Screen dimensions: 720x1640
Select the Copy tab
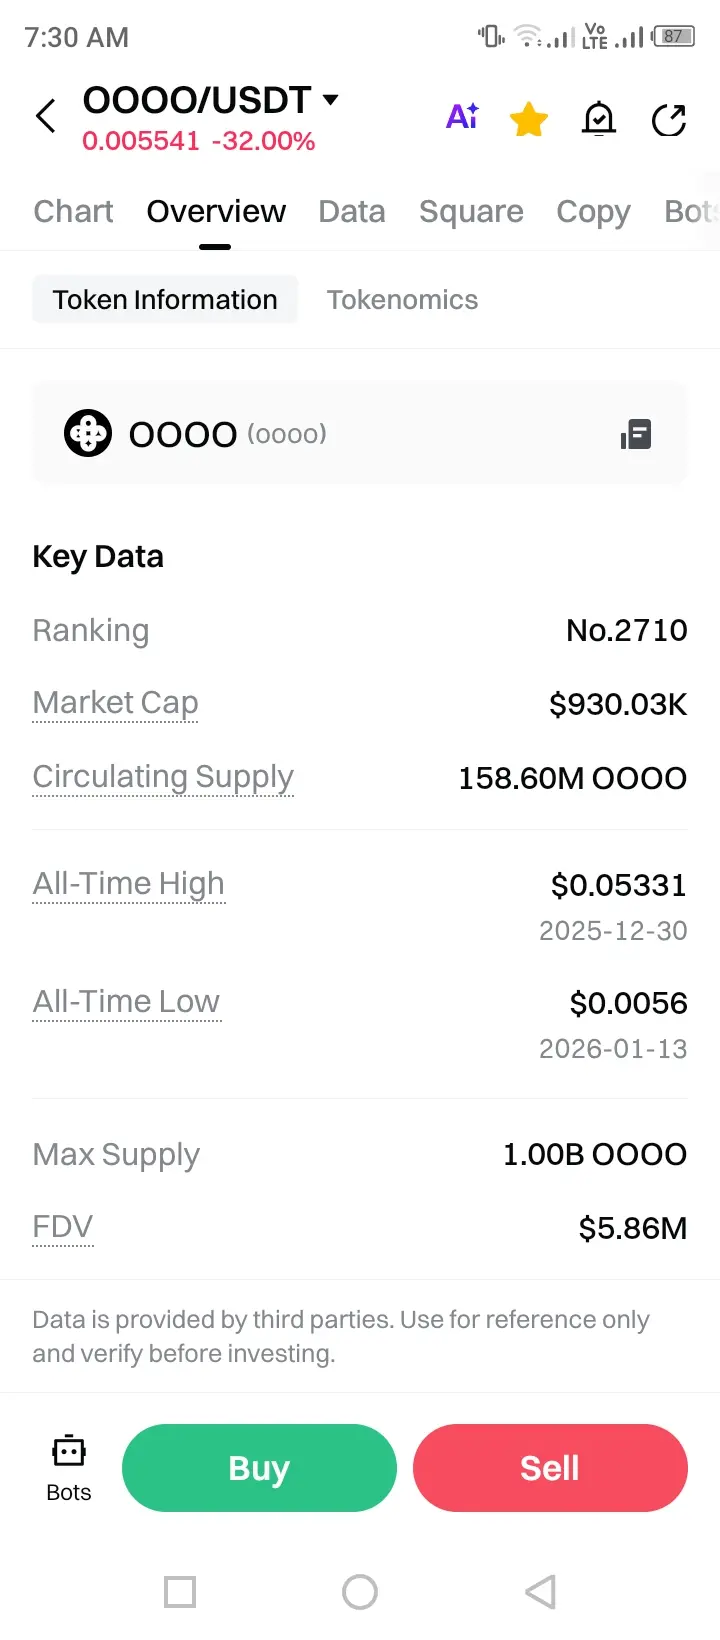click(x=593, y=212)
